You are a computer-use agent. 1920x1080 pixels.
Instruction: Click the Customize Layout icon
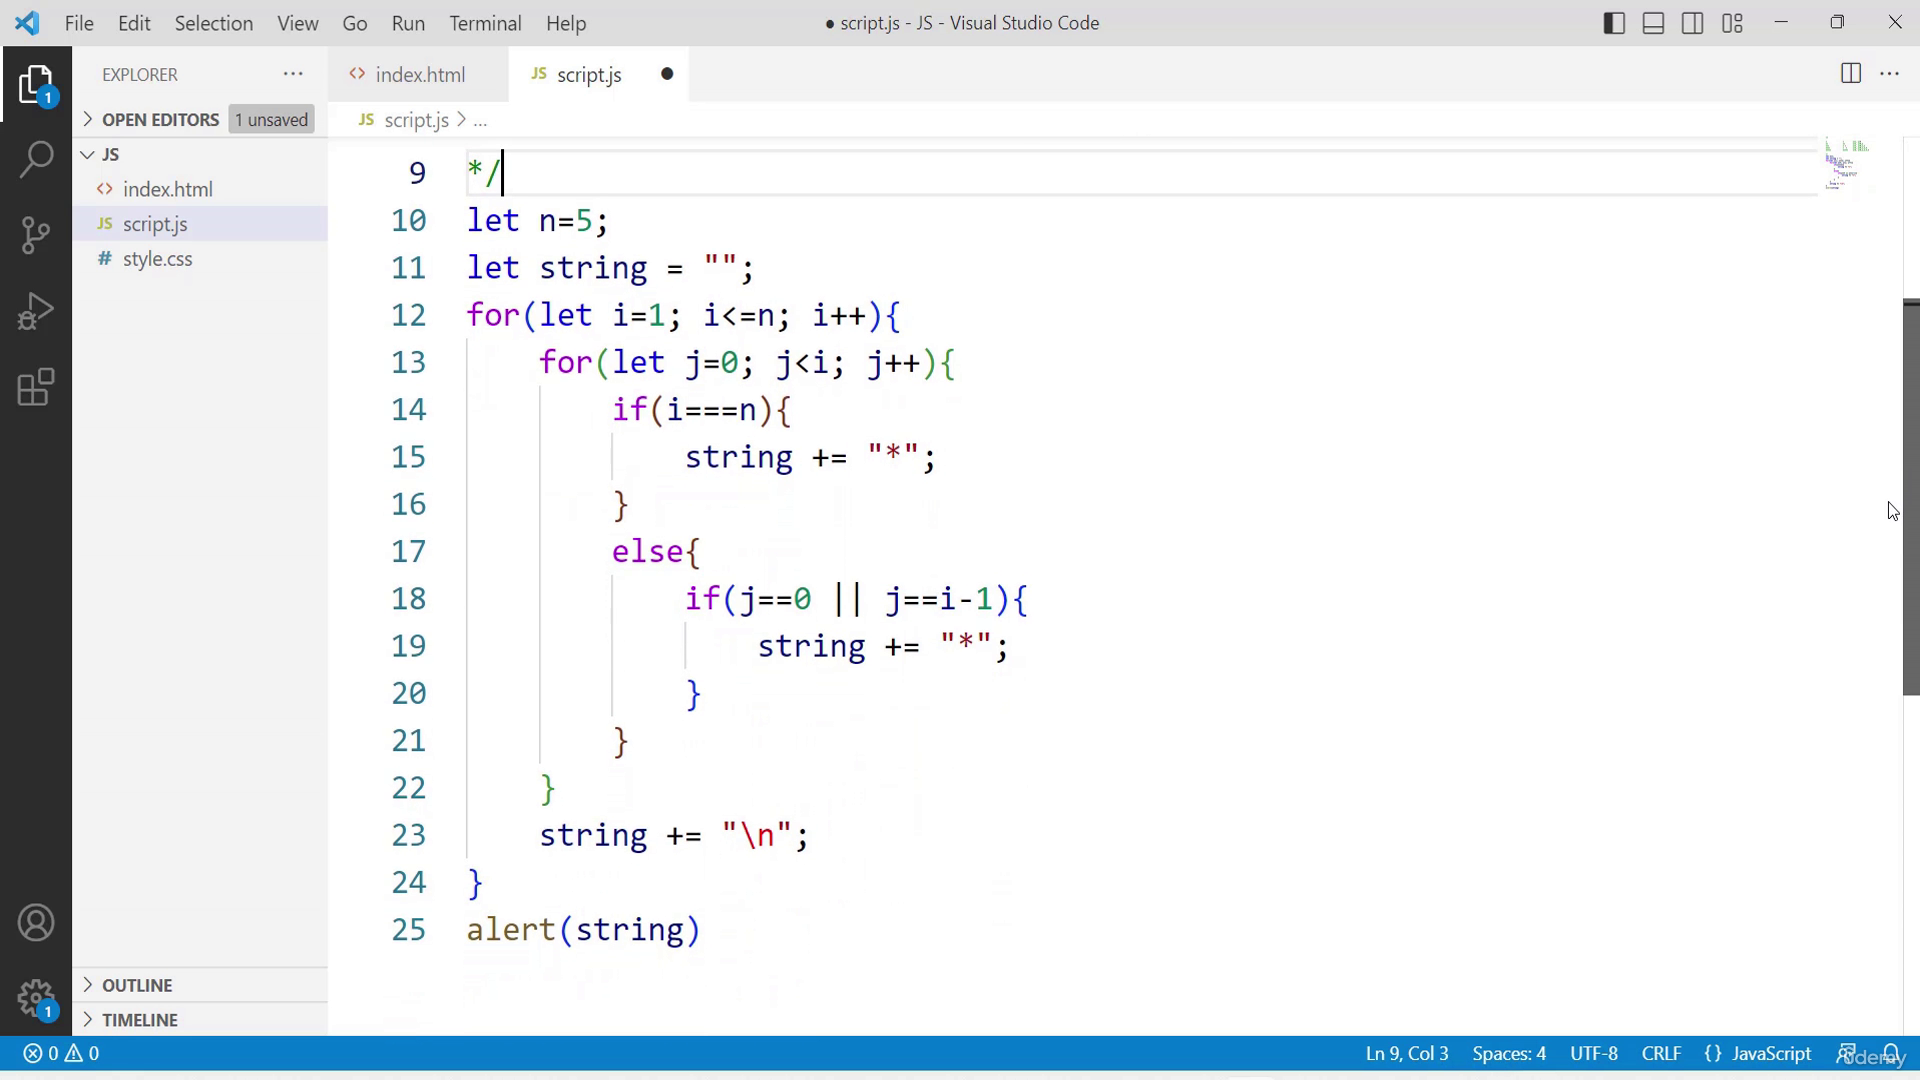tap(1733, 23)
